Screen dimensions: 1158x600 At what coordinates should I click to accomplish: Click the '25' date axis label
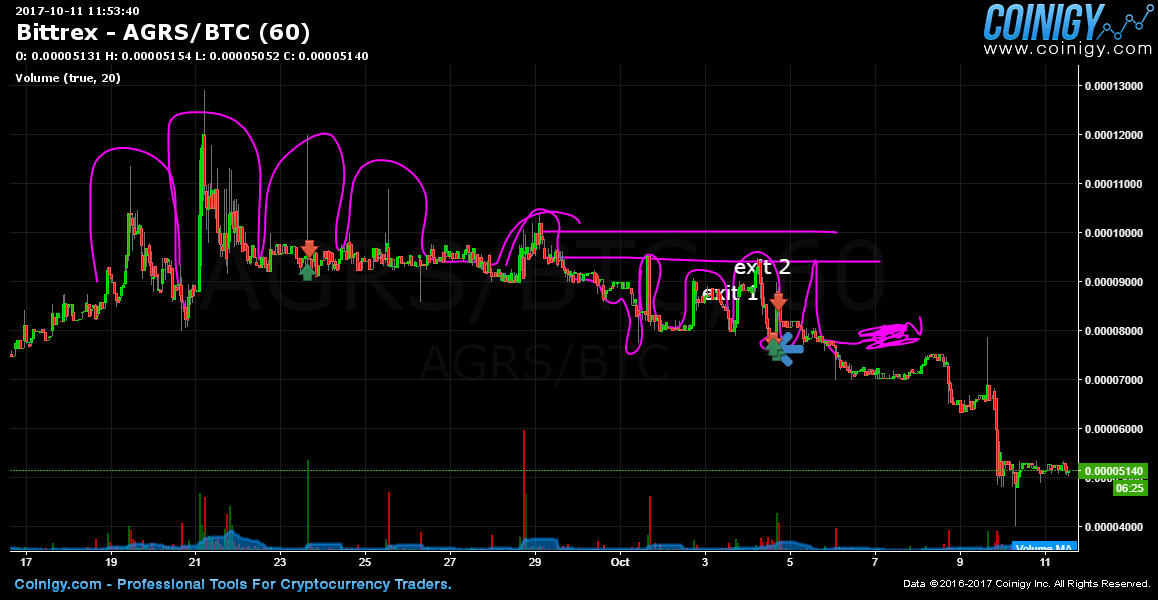365,562
